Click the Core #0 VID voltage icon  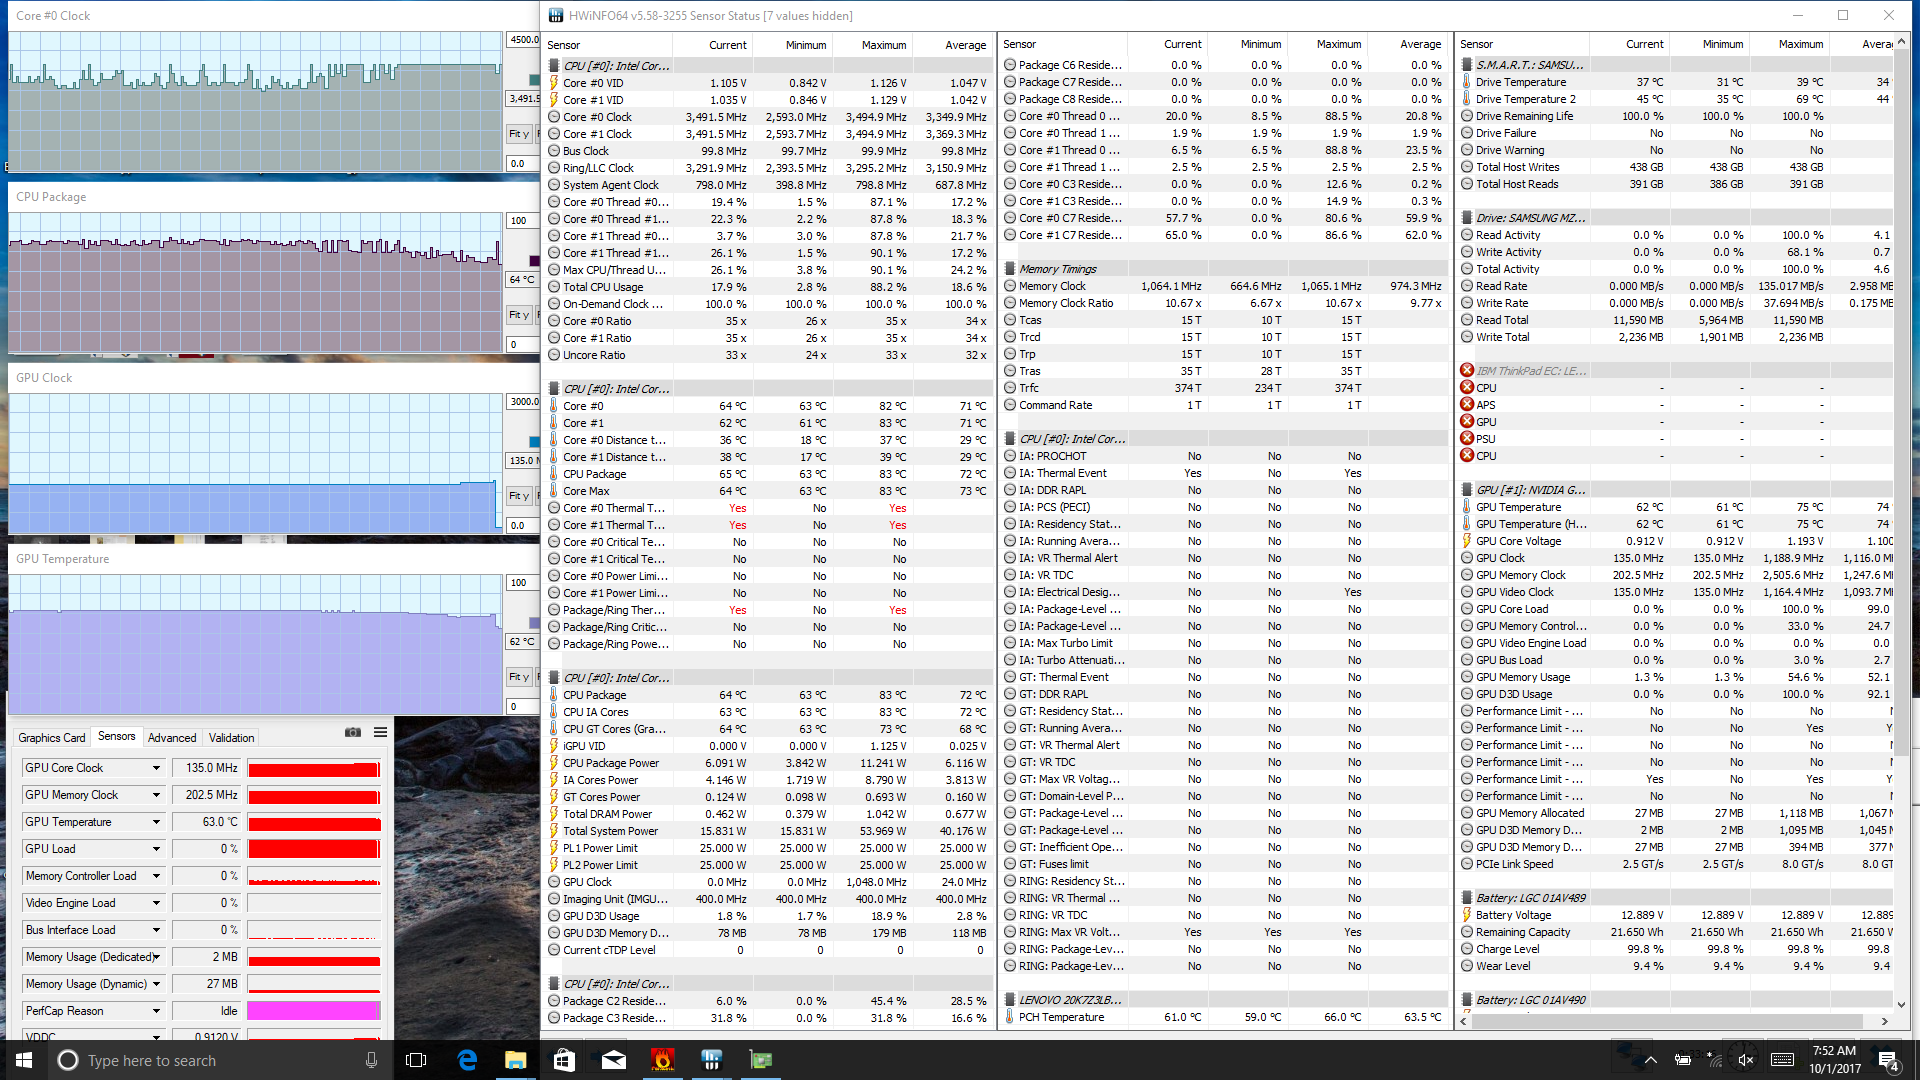click(554, 83)
